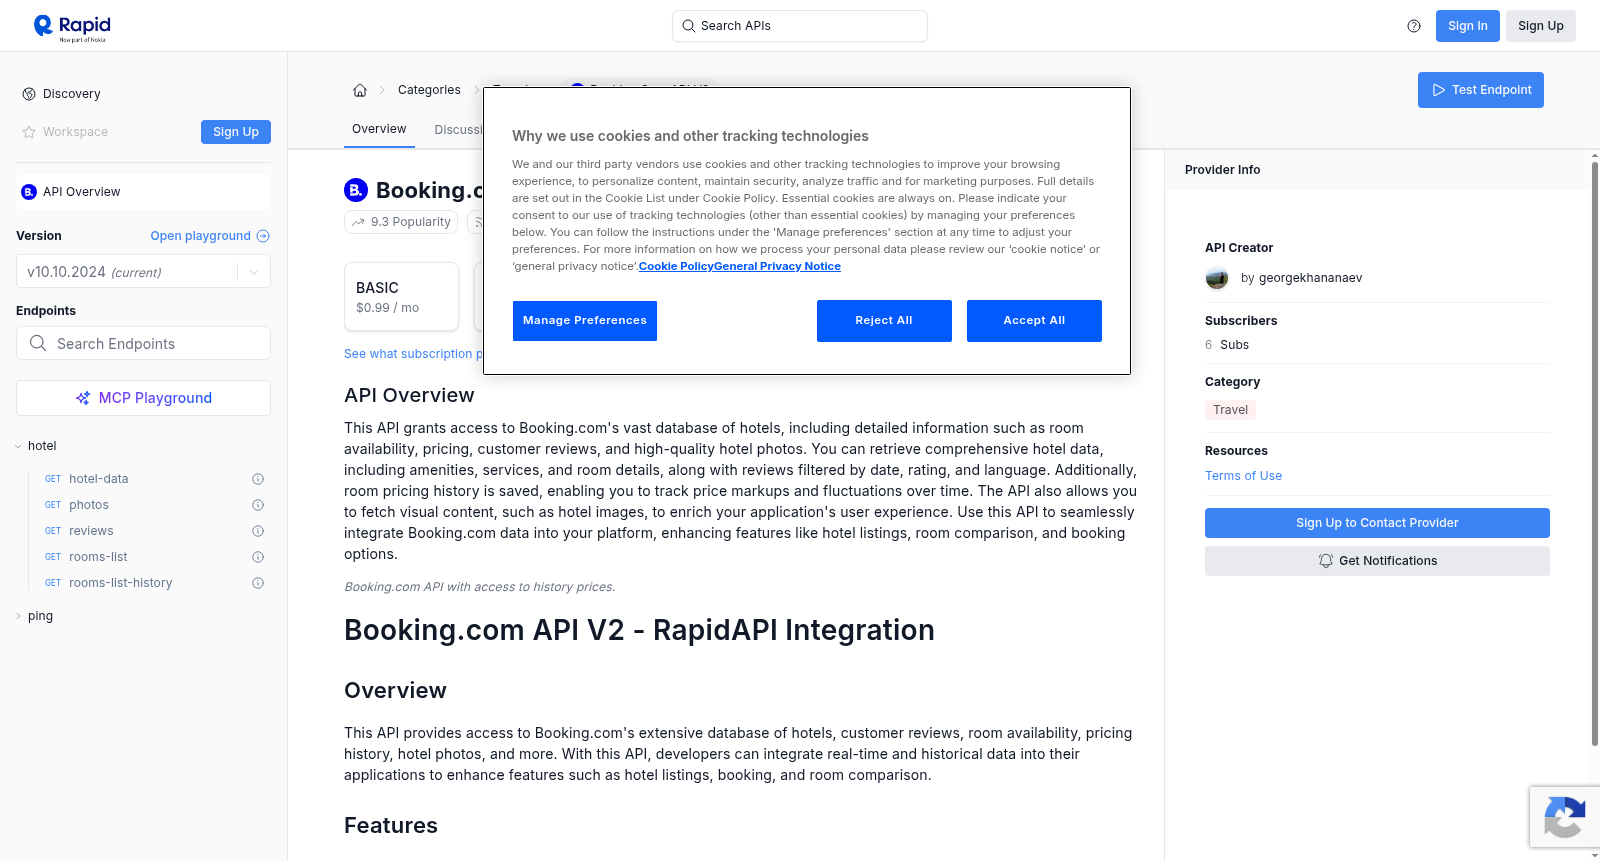Click the reCAPTCHA badge
Viewport: 1600px width, 861px height.
[x=1565, y=817]
